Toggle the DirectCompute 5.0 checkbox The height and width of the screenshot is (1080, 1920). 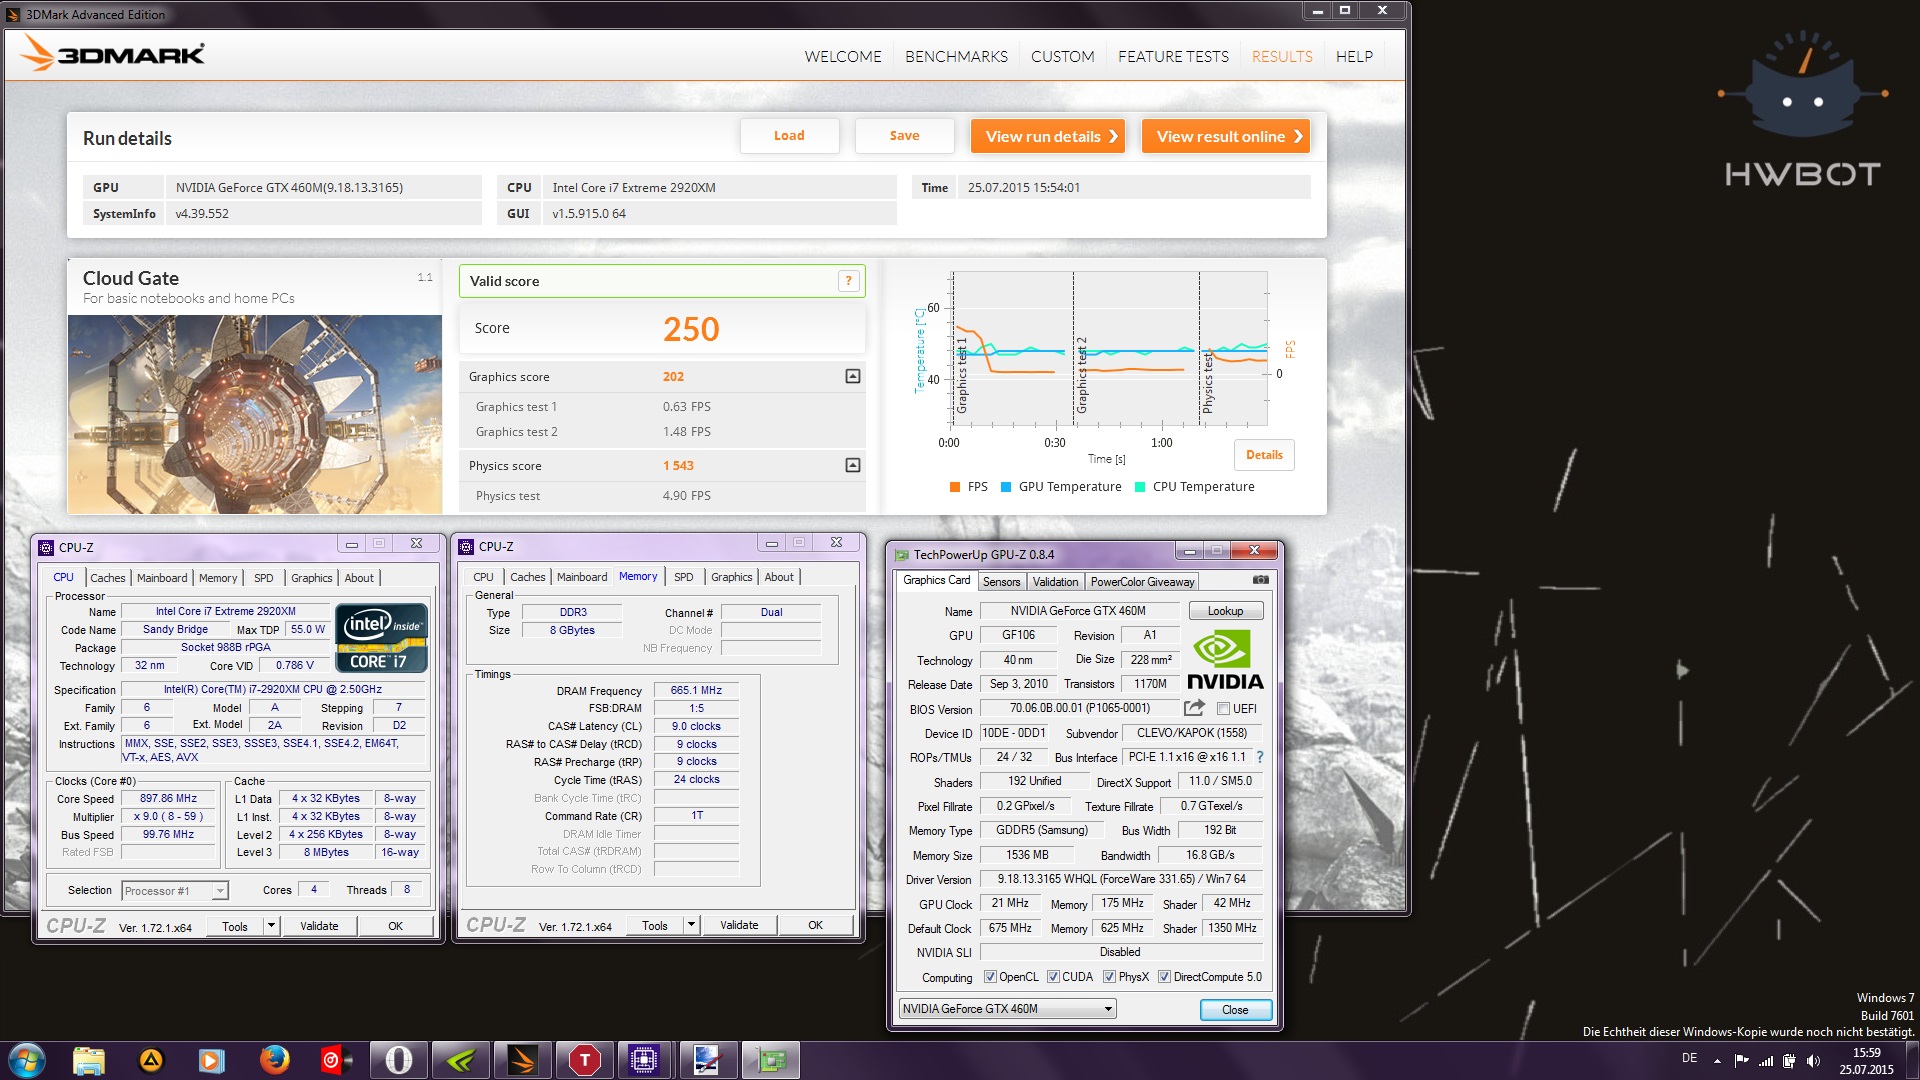[1164, 977]
